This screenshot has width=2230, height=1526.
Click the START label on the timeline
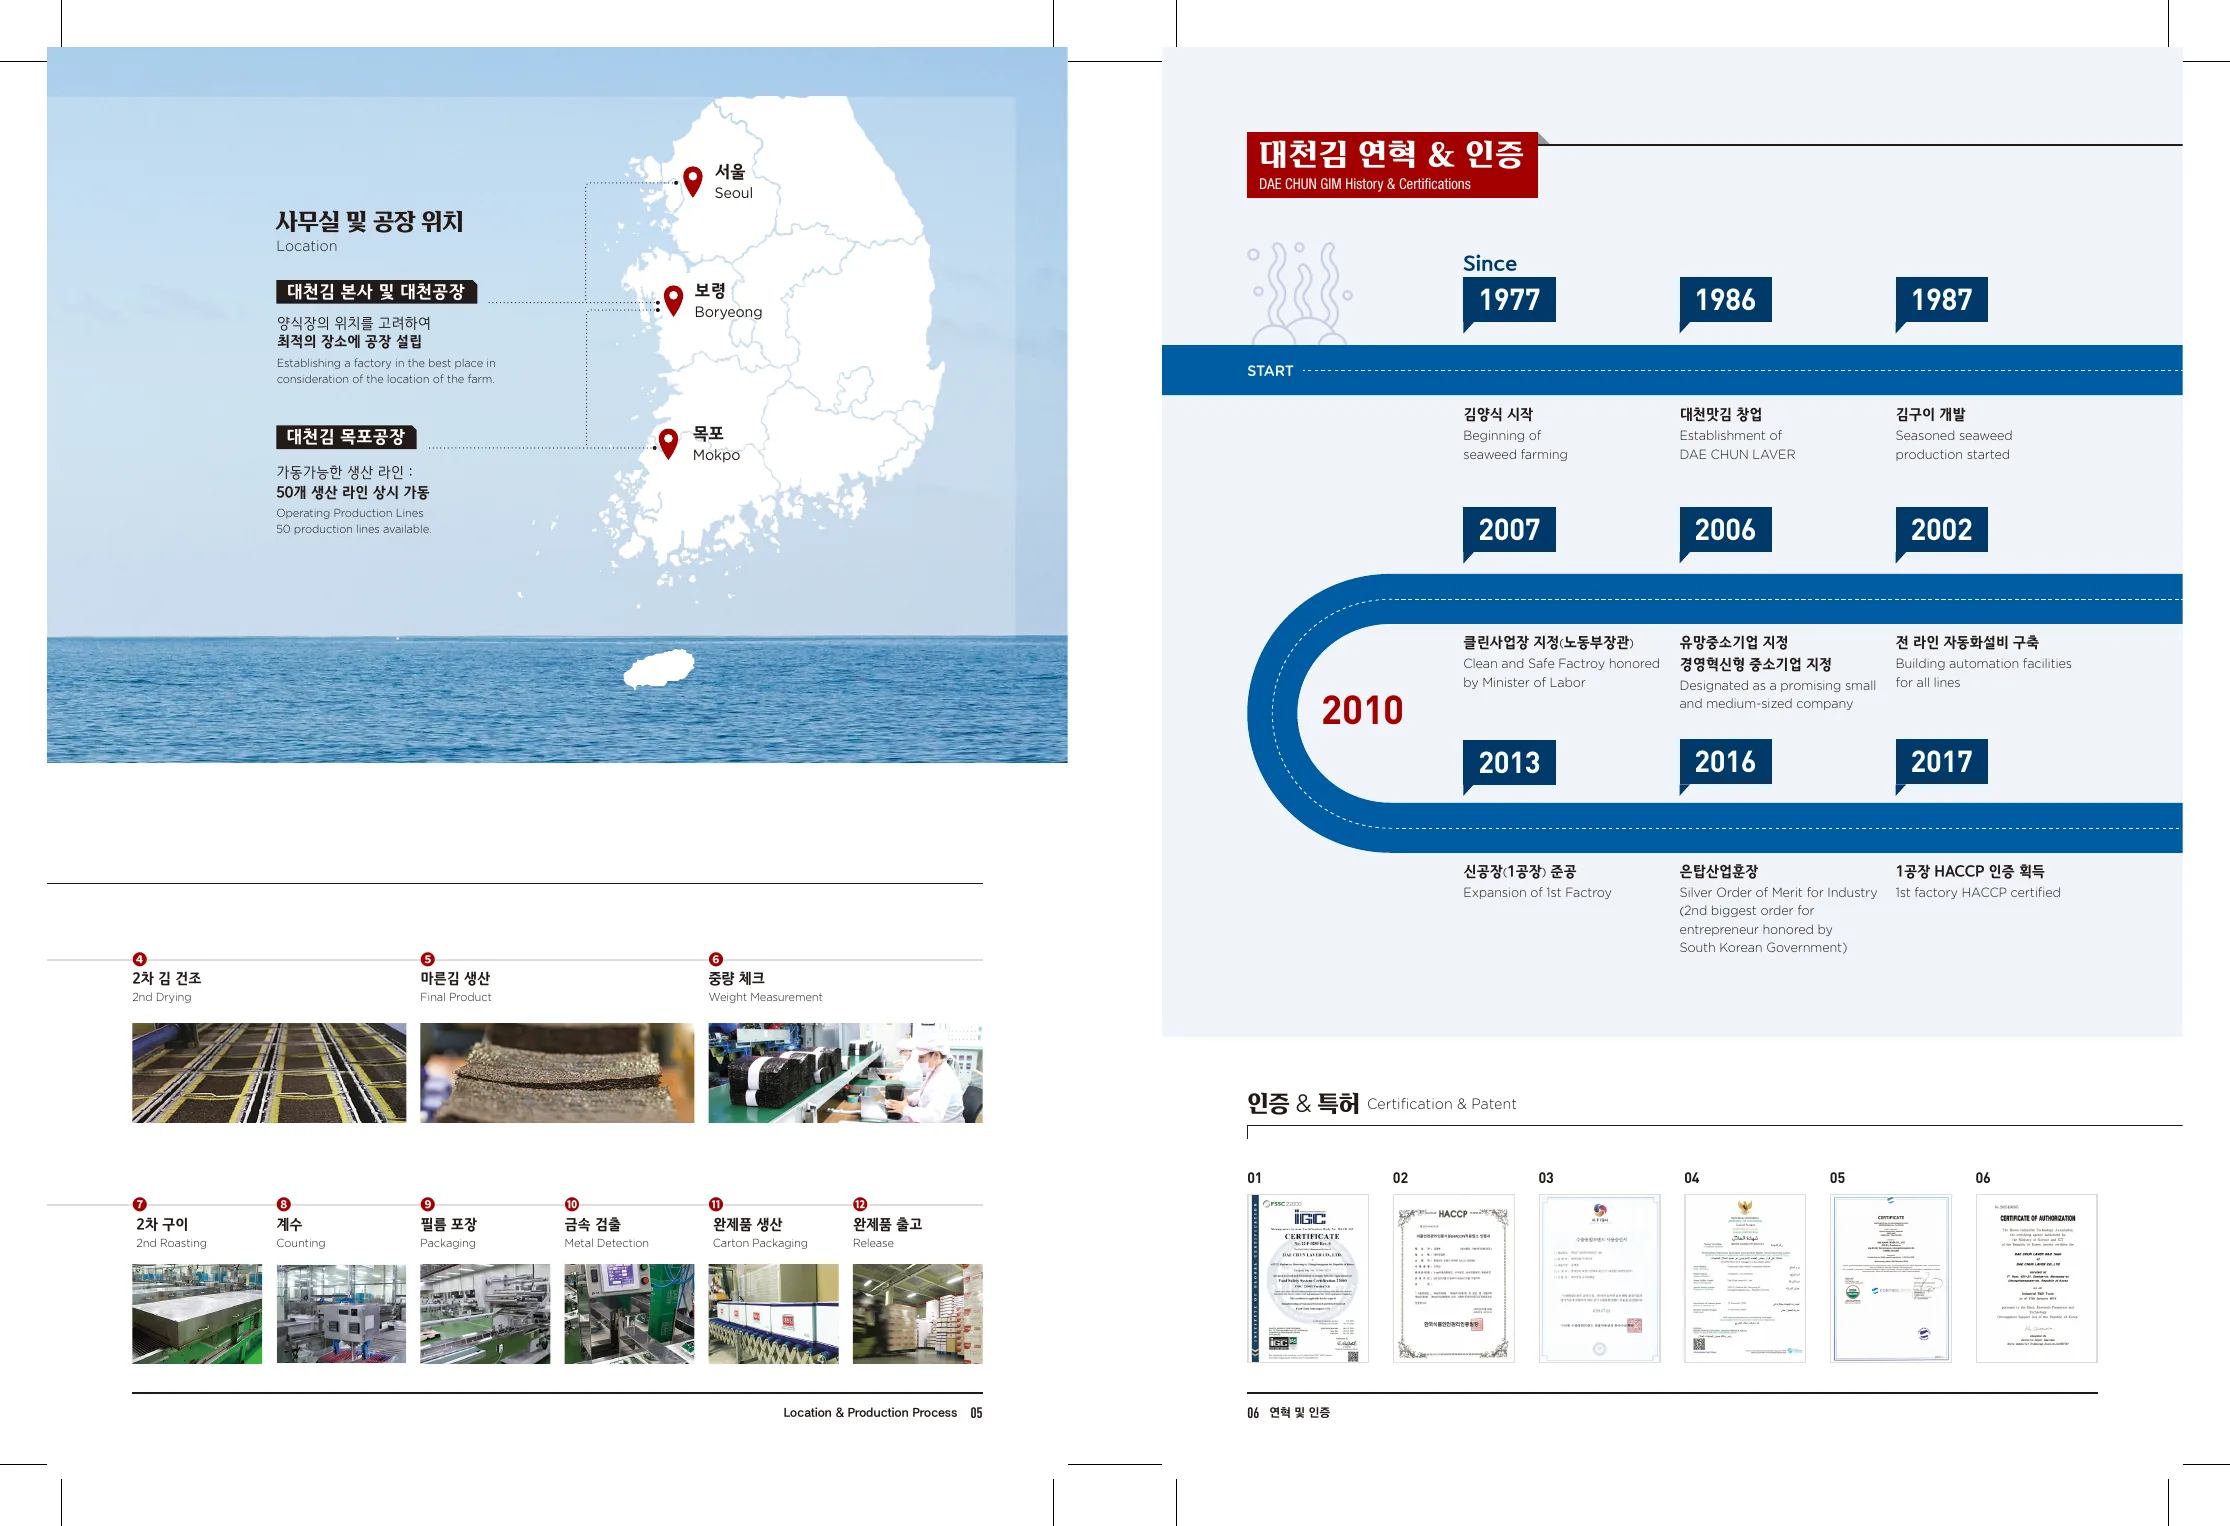click(1270, 371)
